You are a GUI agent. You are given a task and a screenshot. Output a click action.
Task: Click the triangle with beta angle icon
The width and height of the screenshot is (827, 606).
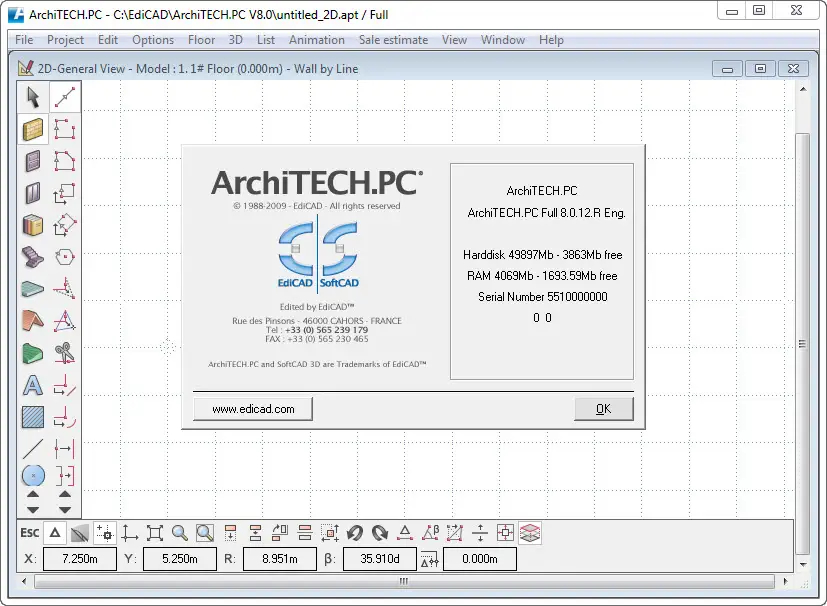click(x=430, y=533)
